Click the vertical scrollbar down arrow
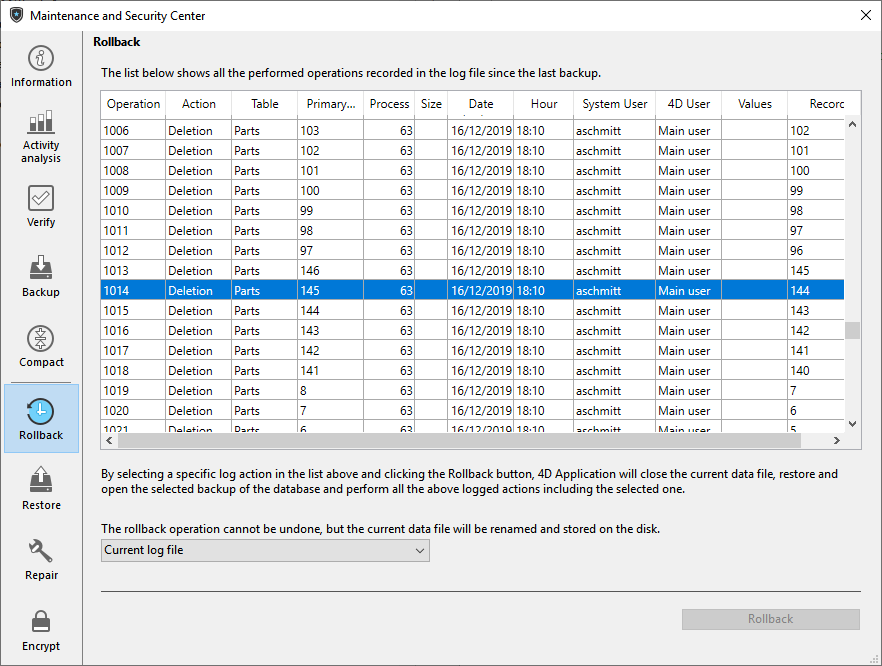Image resolution: width=882 pixels, height=666 pixels. point(853,424)
